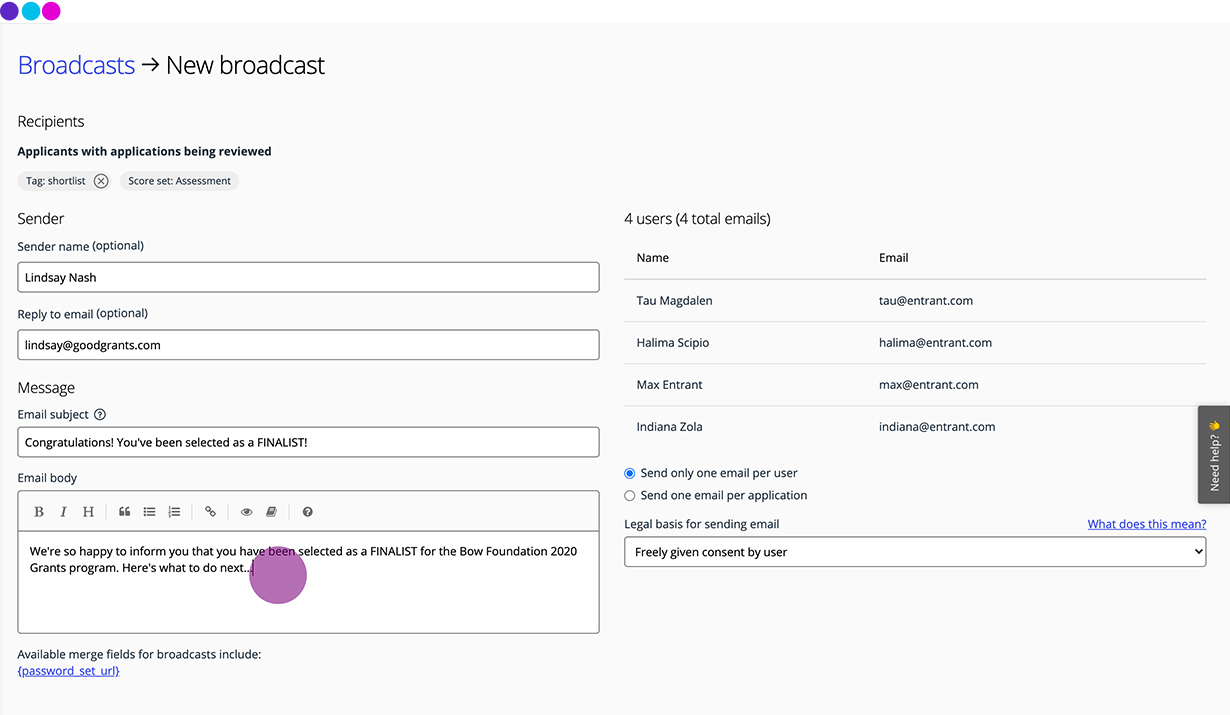Click the 'Score set: Assessment' filter chip
1230x715 pixels.
click(x=179, y=181)
